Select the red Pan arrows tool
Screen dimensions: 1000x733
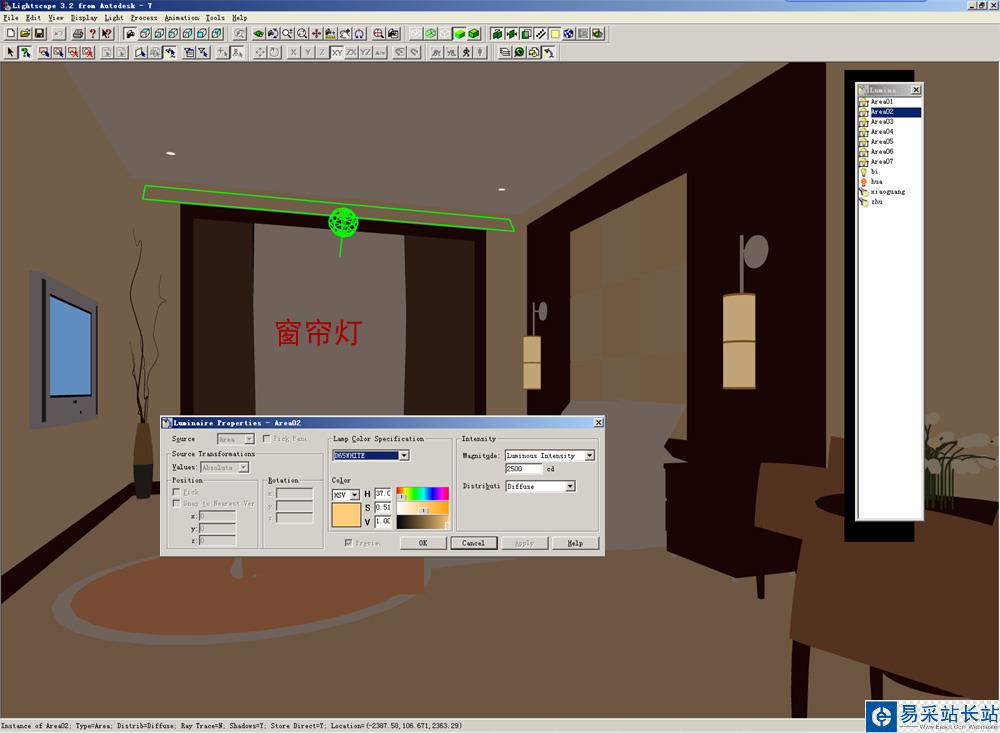pyautogui.click(x=316, y=34)
